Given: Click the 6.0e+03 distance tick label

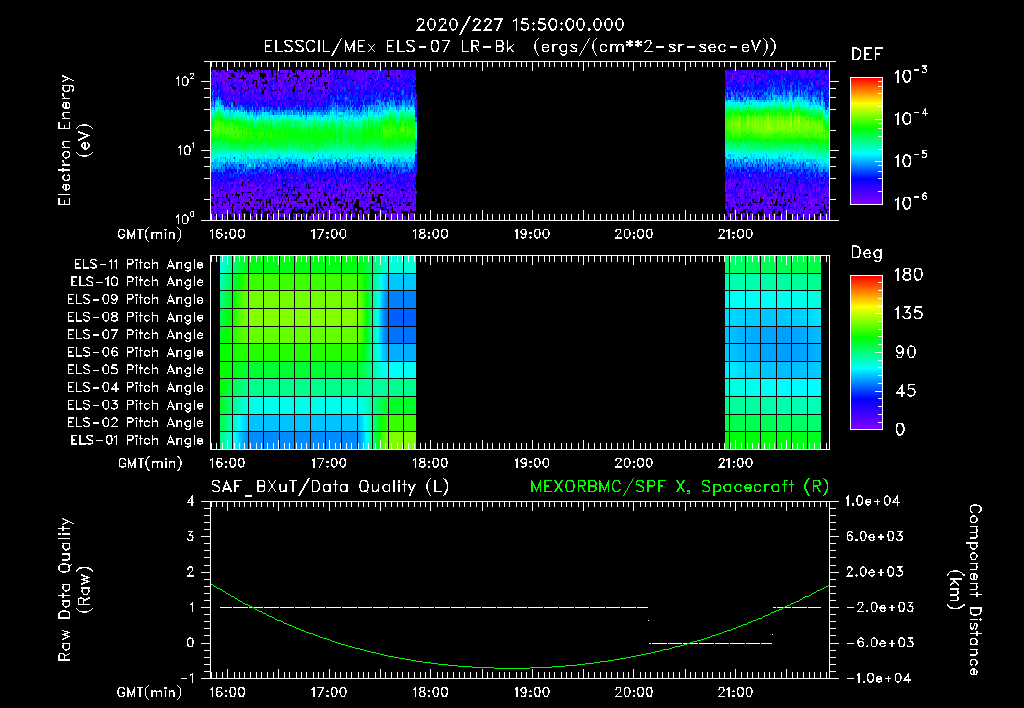Looking at the screenshot, I should click(x=874, y=536).
